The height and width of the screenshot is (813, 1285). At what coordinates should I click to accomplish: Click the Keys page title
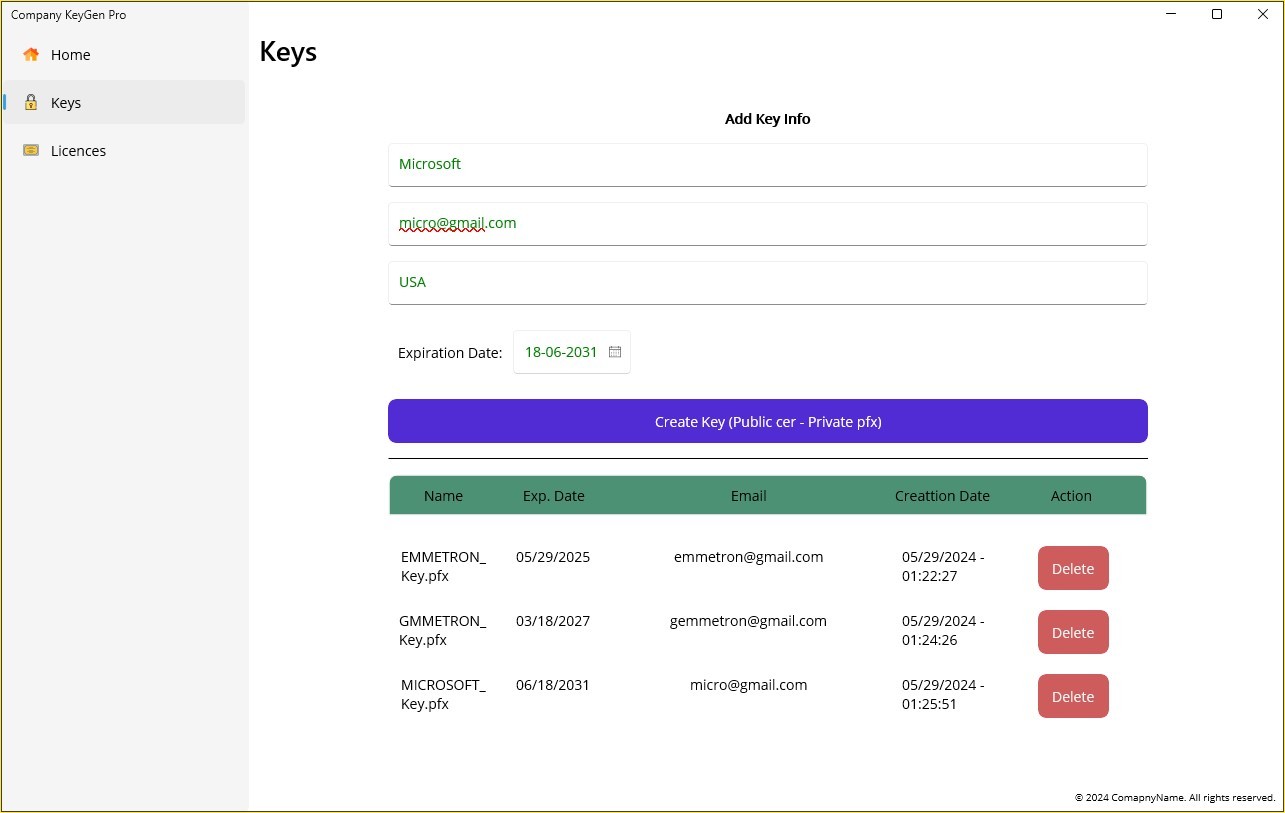[x=288, y=52]
